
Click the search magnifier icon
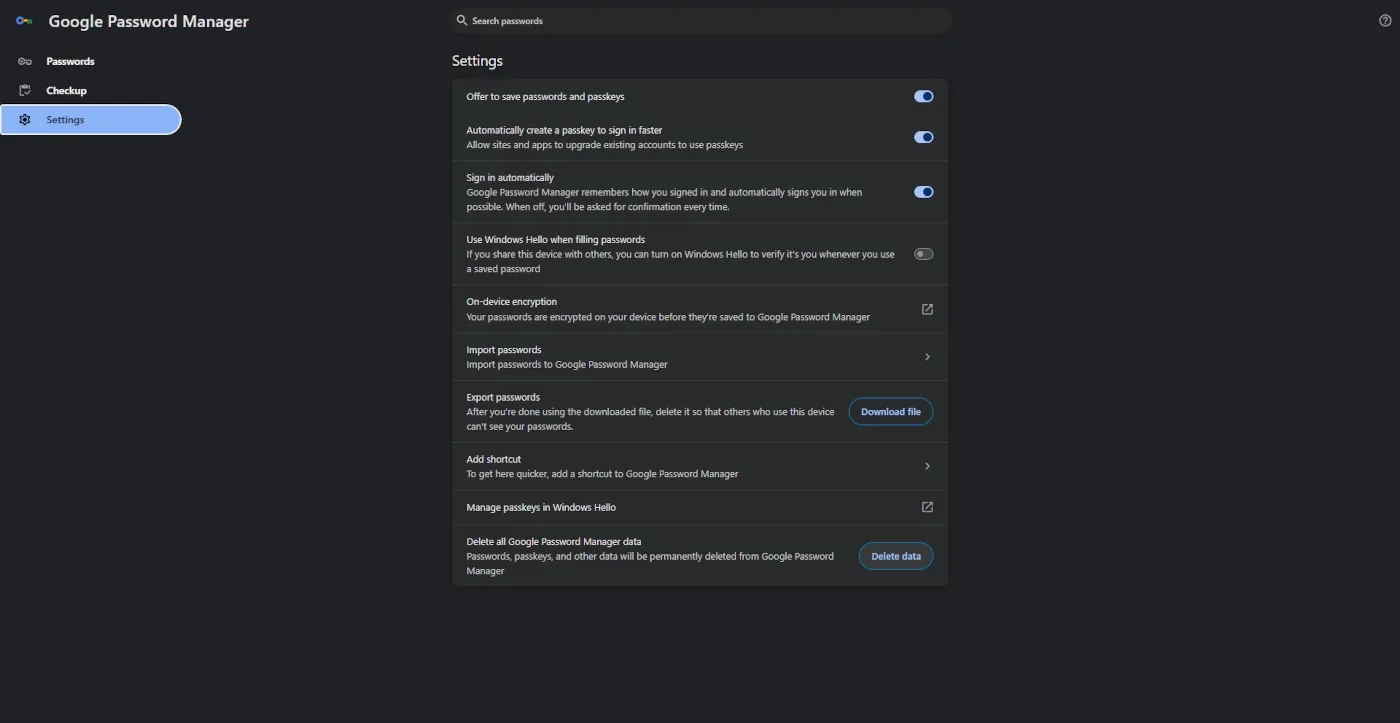(x=462, y=20)
